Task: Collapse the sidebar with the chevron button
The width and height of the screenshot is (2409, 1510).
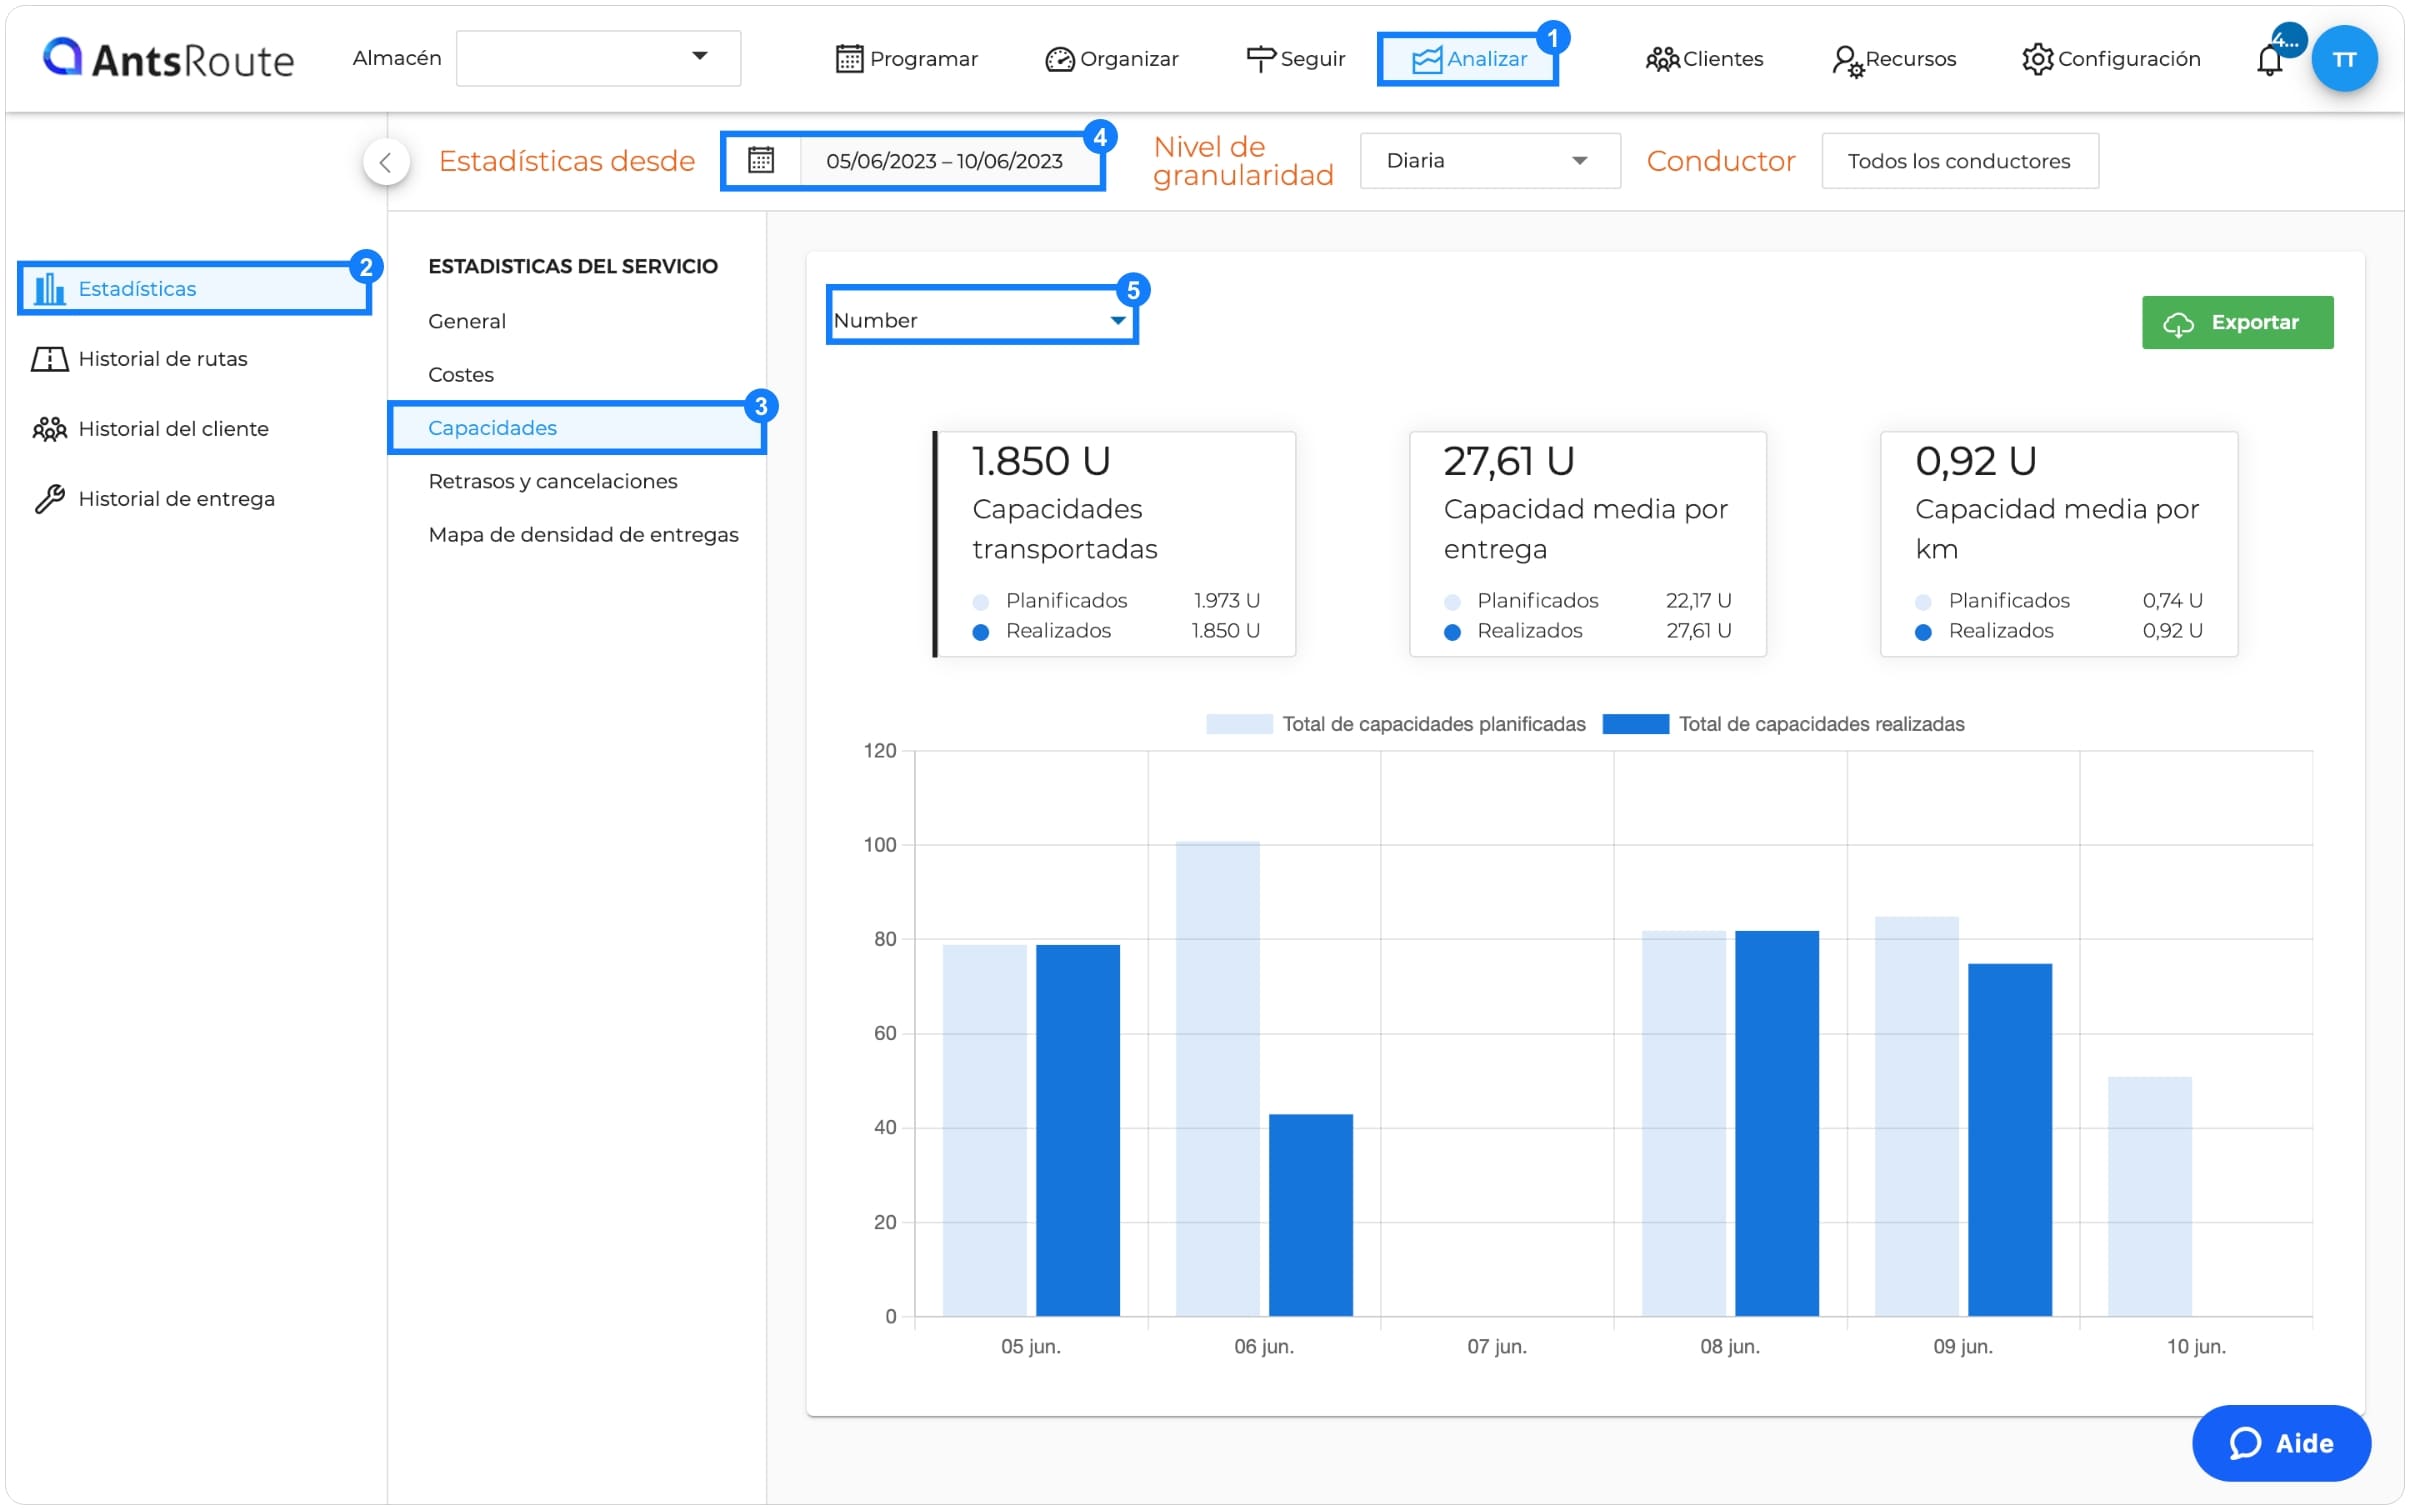Action: point(386,162)
